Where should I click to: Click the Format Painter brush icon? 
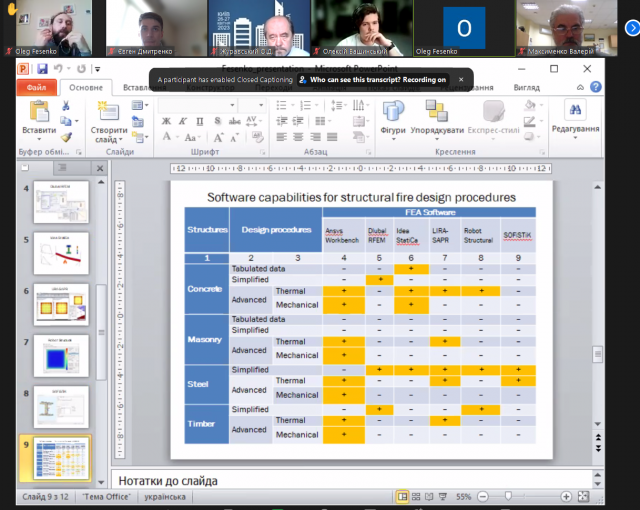click(66, 137)
